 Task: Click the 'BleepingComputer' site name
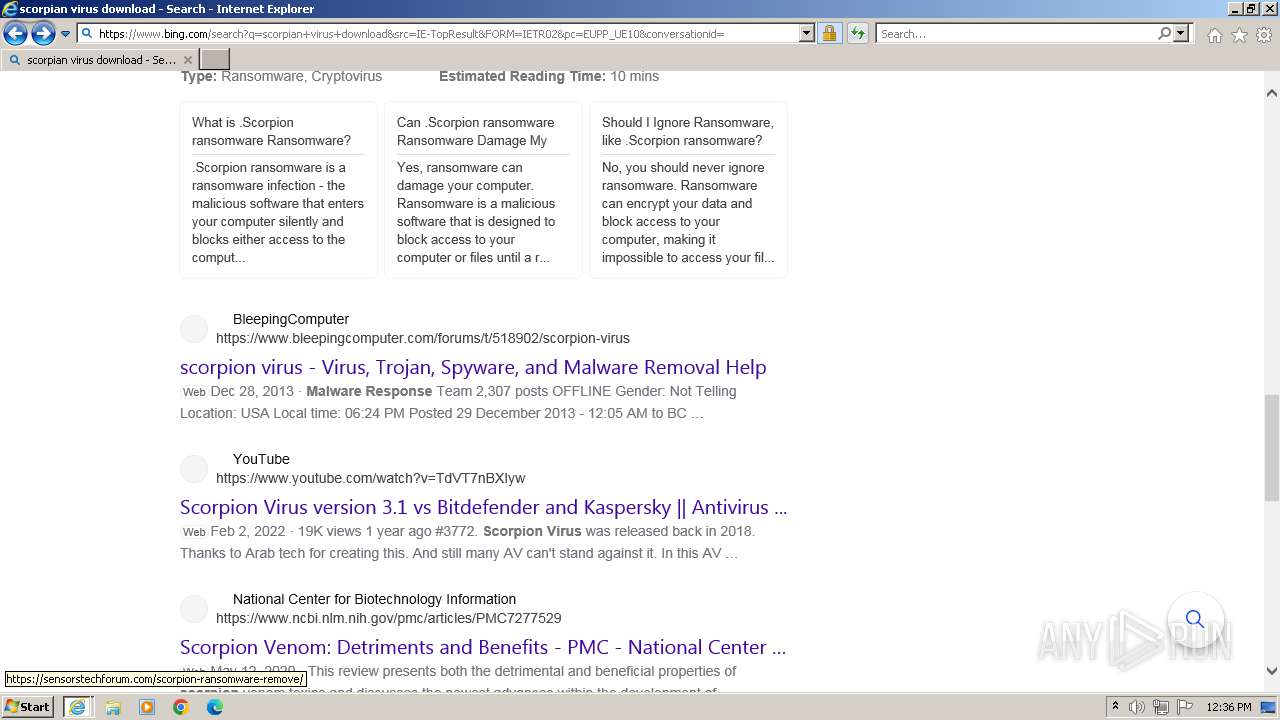coord(291,319)
